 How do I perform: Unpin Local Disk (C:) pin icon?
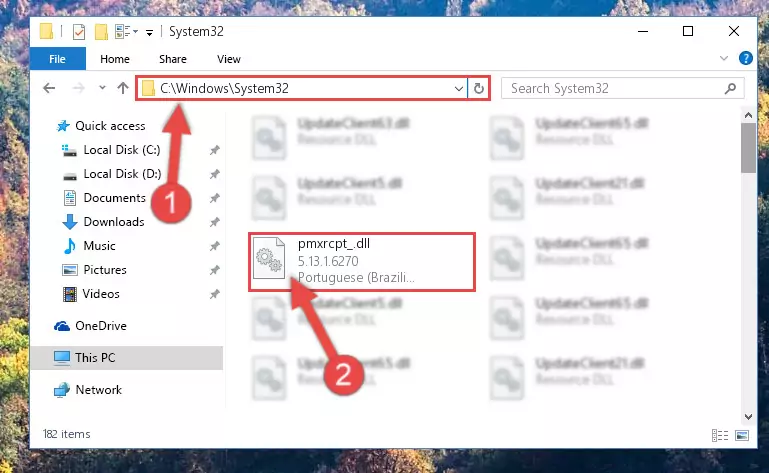pos(214,151)
